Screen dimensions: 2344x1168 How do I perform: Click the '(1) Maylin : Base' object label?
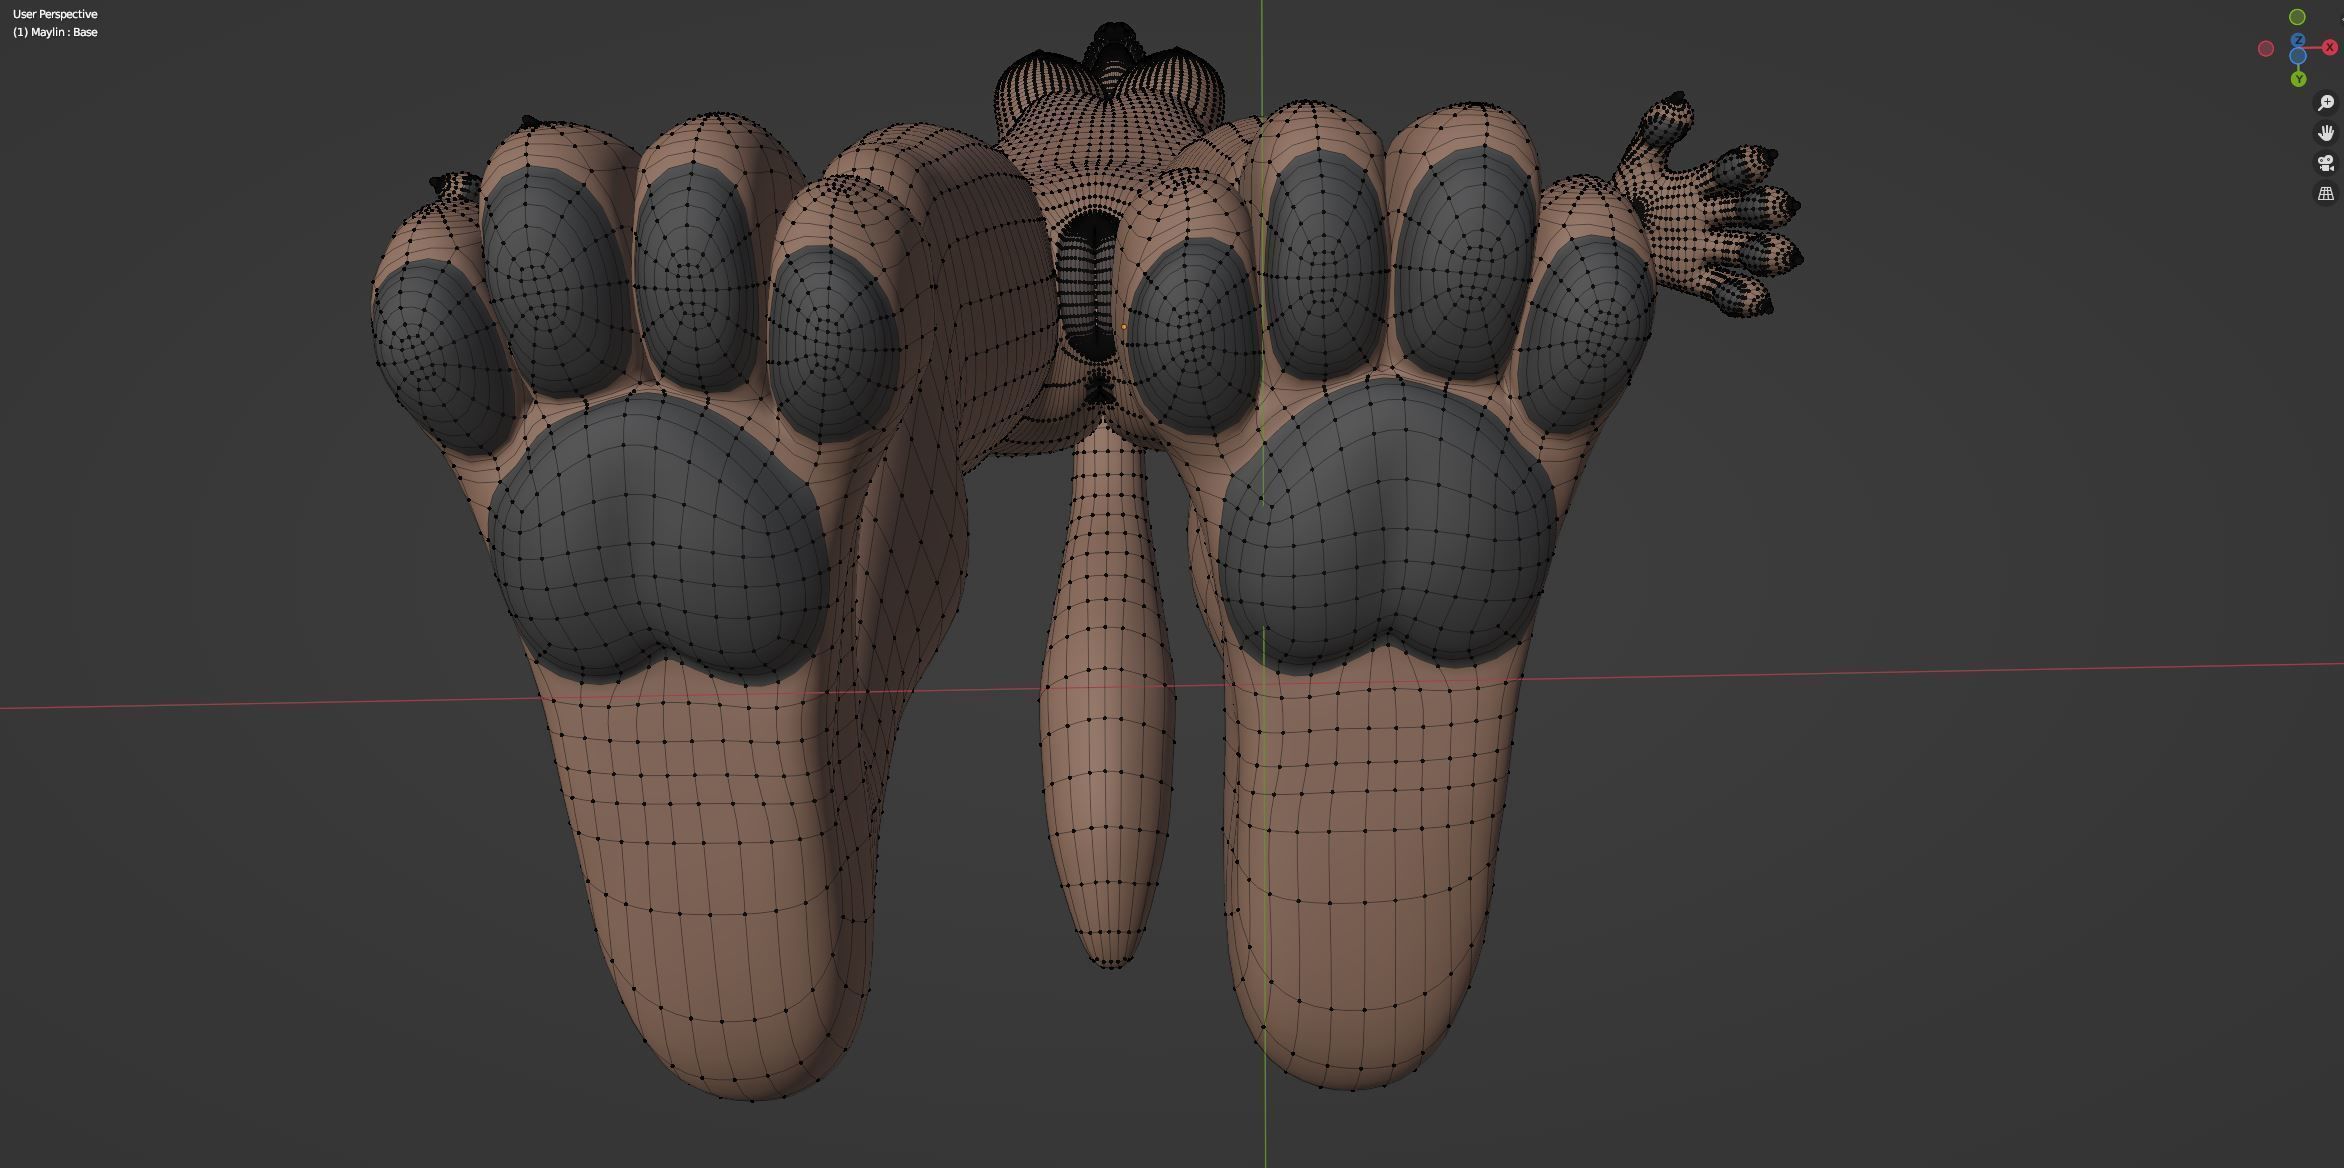pos(55,32)
